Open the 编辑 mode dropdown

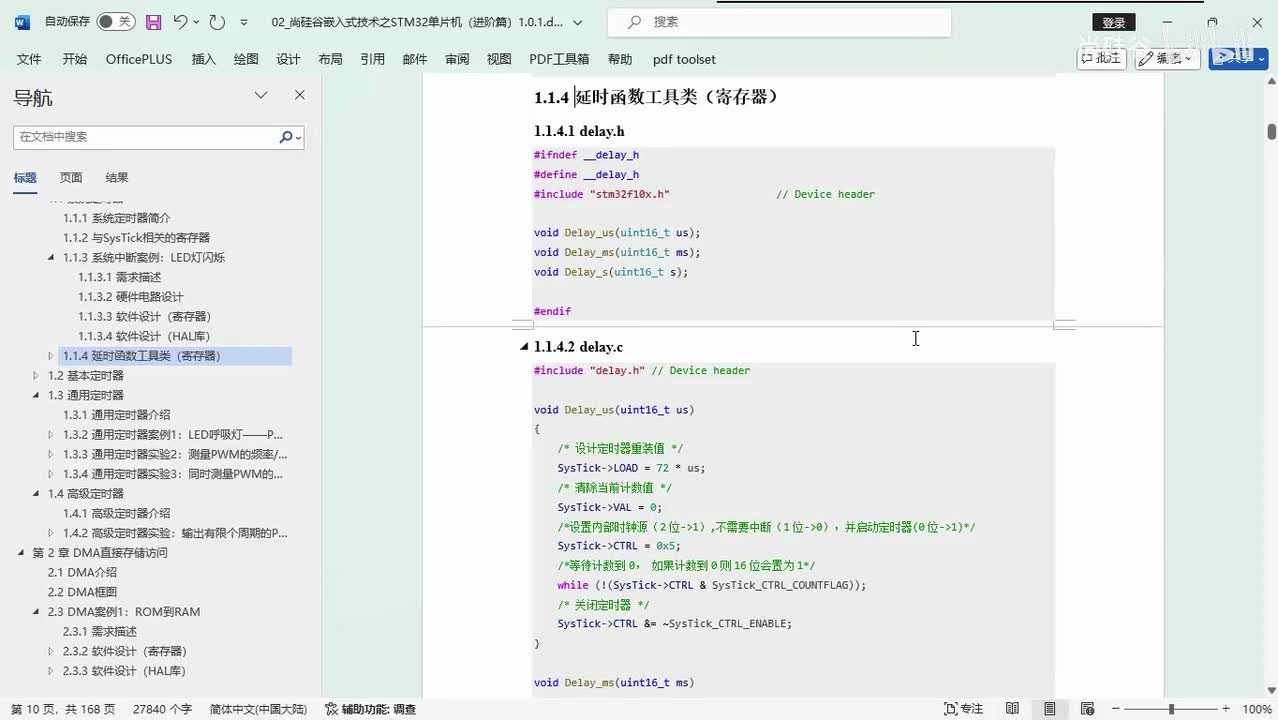pyautogui.click(x=1168, y=58)
